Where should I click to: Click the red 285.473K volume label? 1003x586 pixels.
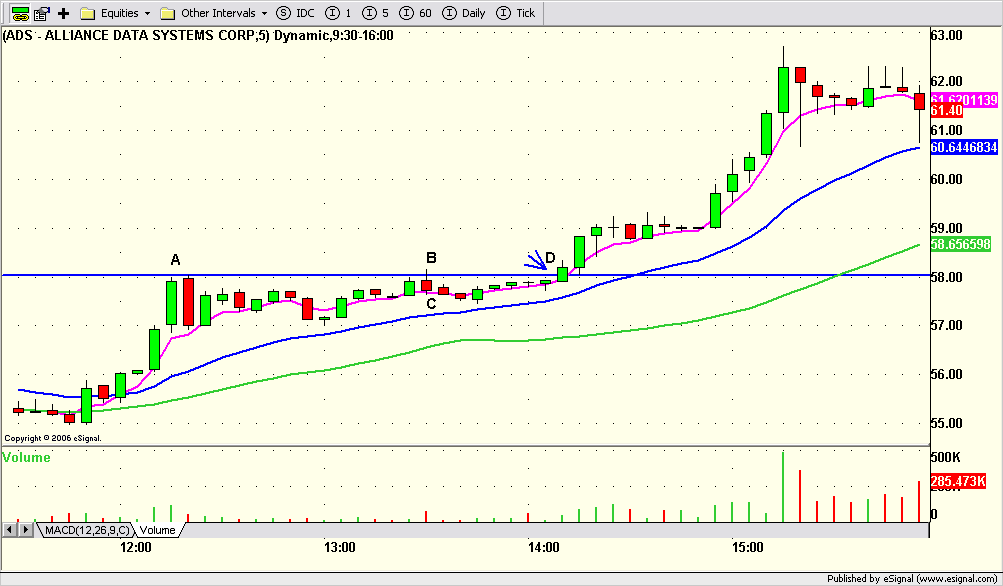click(958, 481)
